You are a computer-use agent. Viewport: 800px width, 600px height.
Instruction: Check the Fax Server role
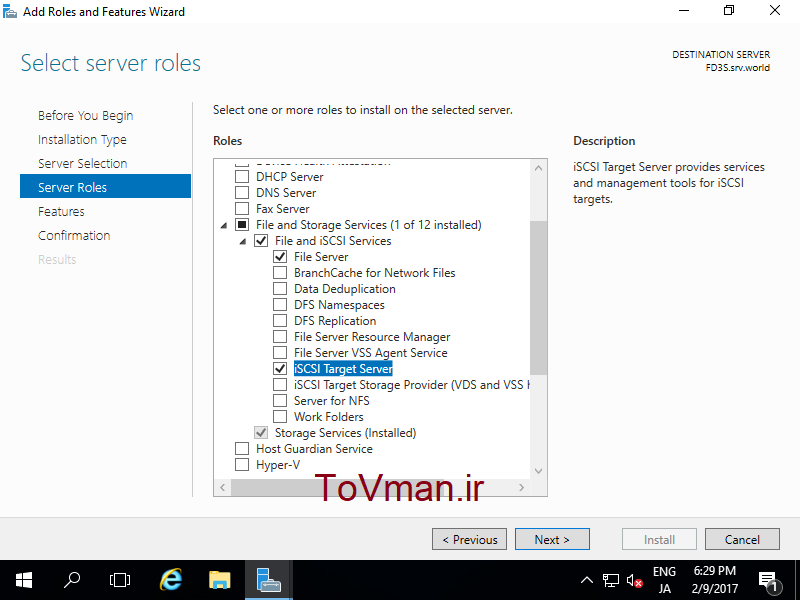(x=242, y=208)
